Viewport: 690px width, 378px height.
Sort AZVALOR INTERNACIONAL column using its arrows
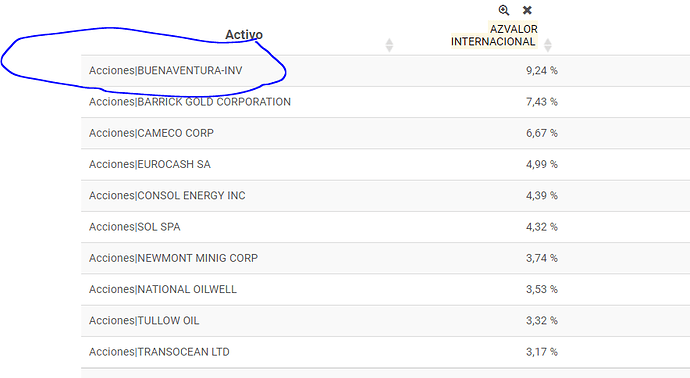click(547, 45)
